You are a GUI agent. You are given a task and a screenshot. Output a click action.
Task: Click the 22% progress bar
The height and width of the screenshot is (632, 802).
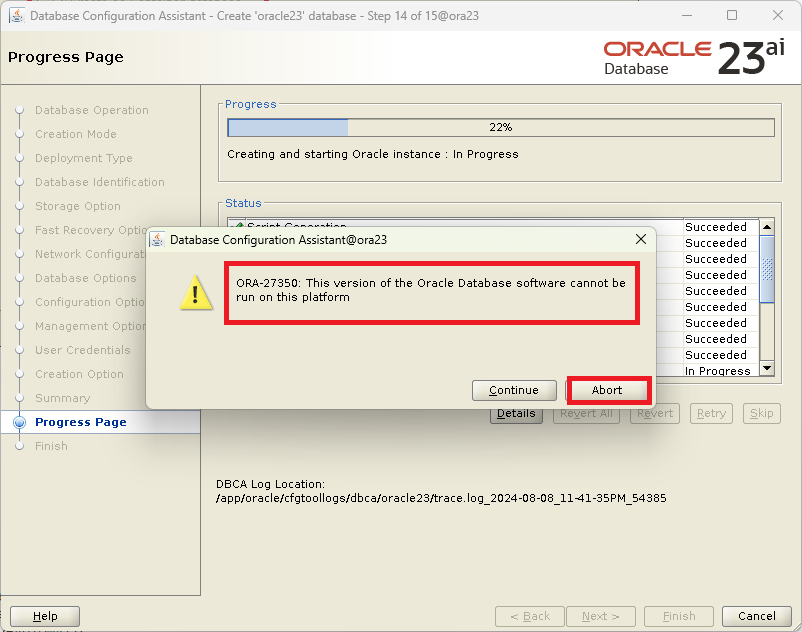pos(501,127)
